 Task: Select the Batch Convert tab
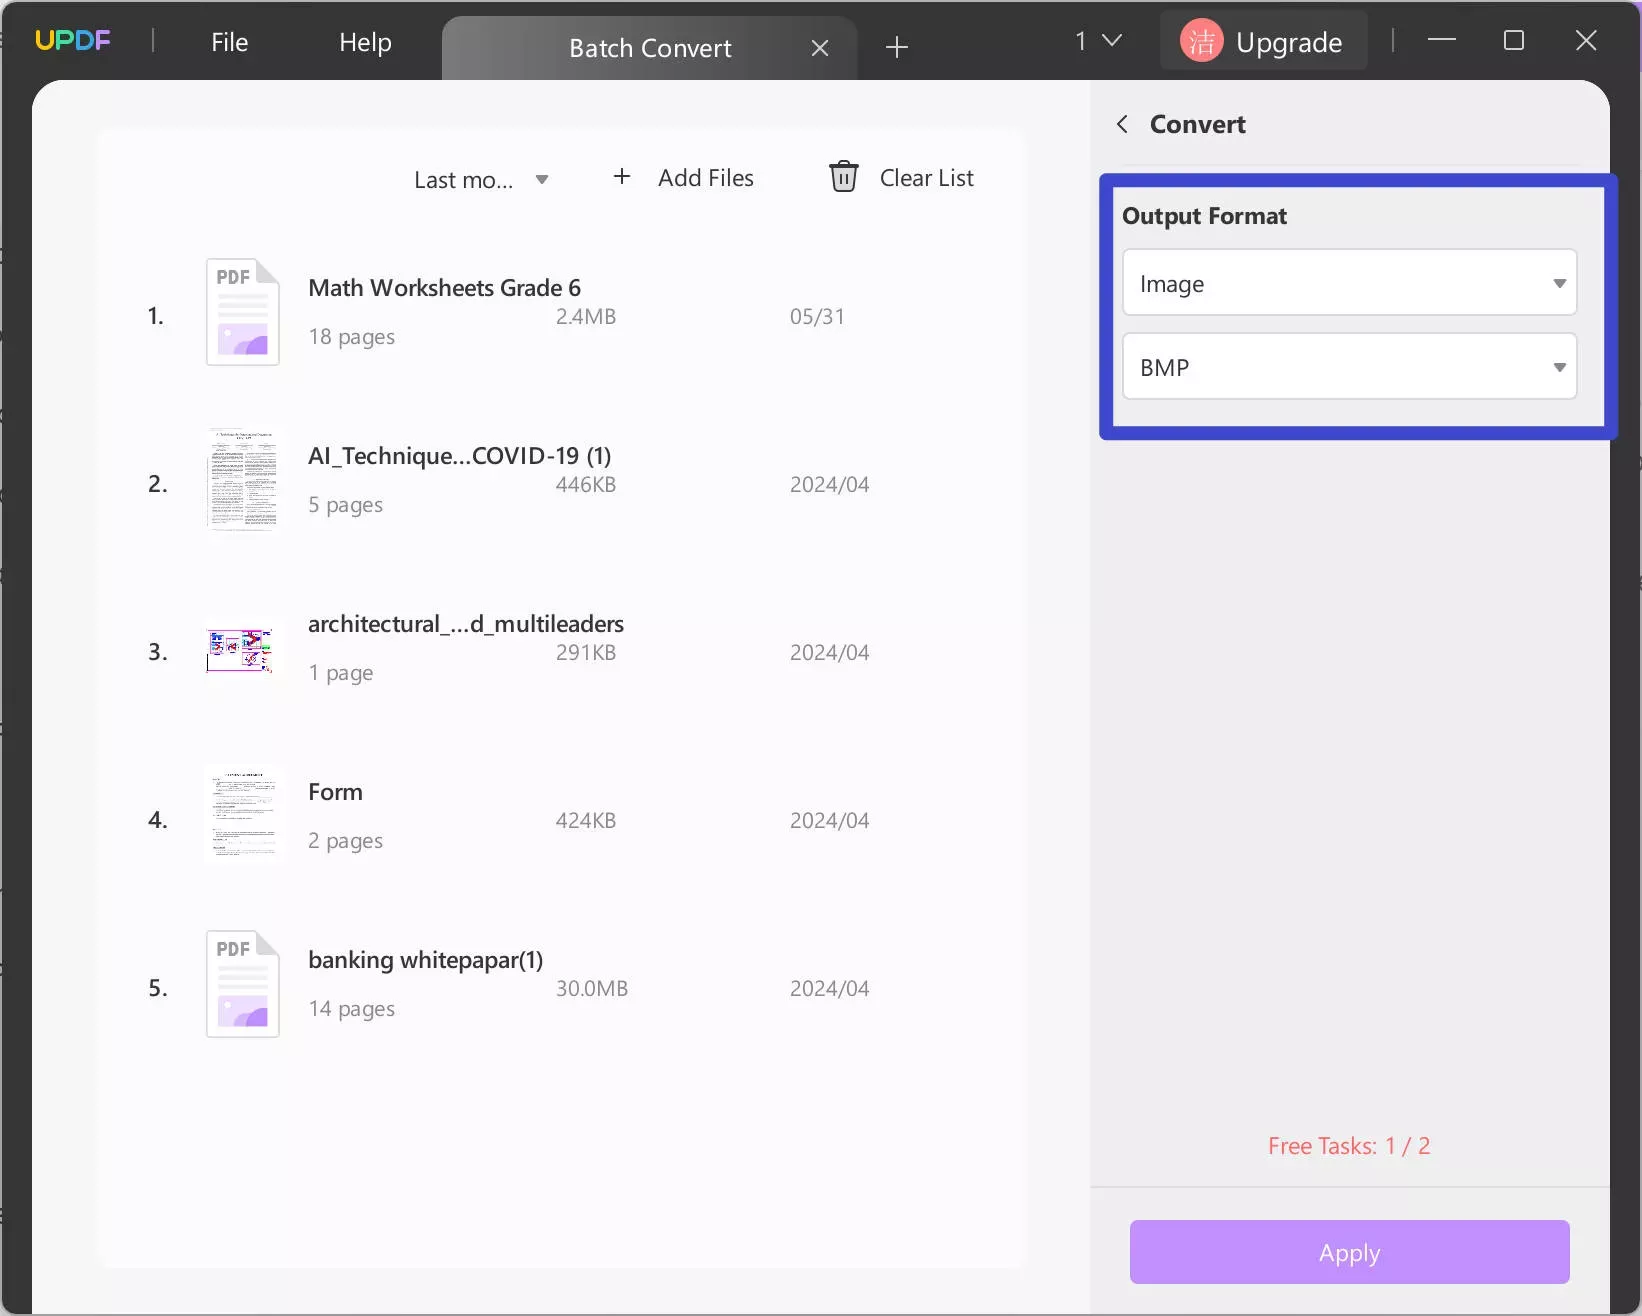point(650,48)
